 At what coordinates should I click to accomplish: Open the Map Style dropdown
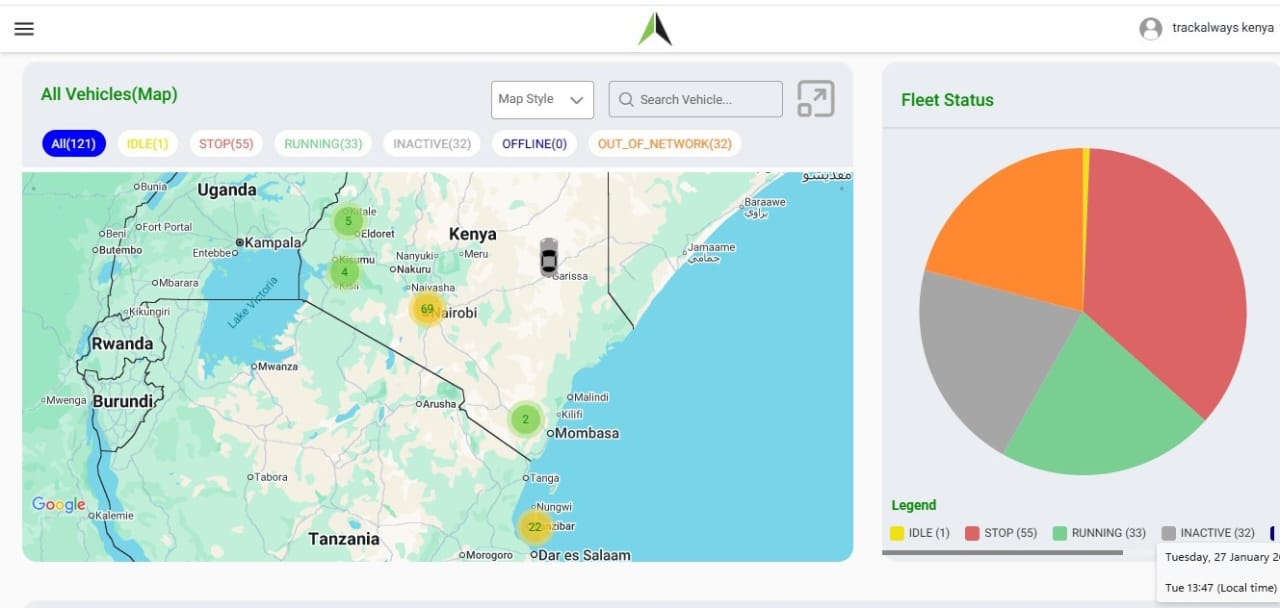541,99
